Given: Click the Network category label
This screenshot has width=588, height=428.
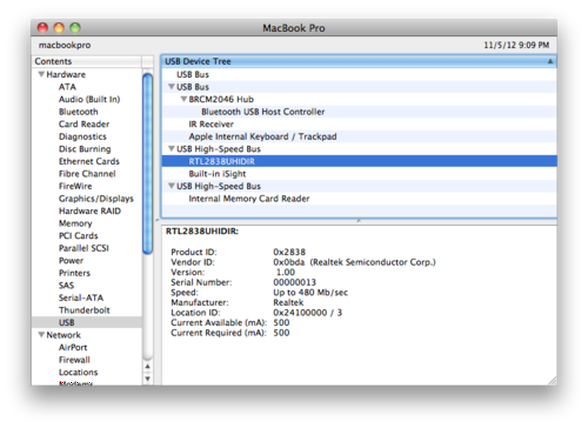Looking at the screenshot, I should [x=63, y=335].
